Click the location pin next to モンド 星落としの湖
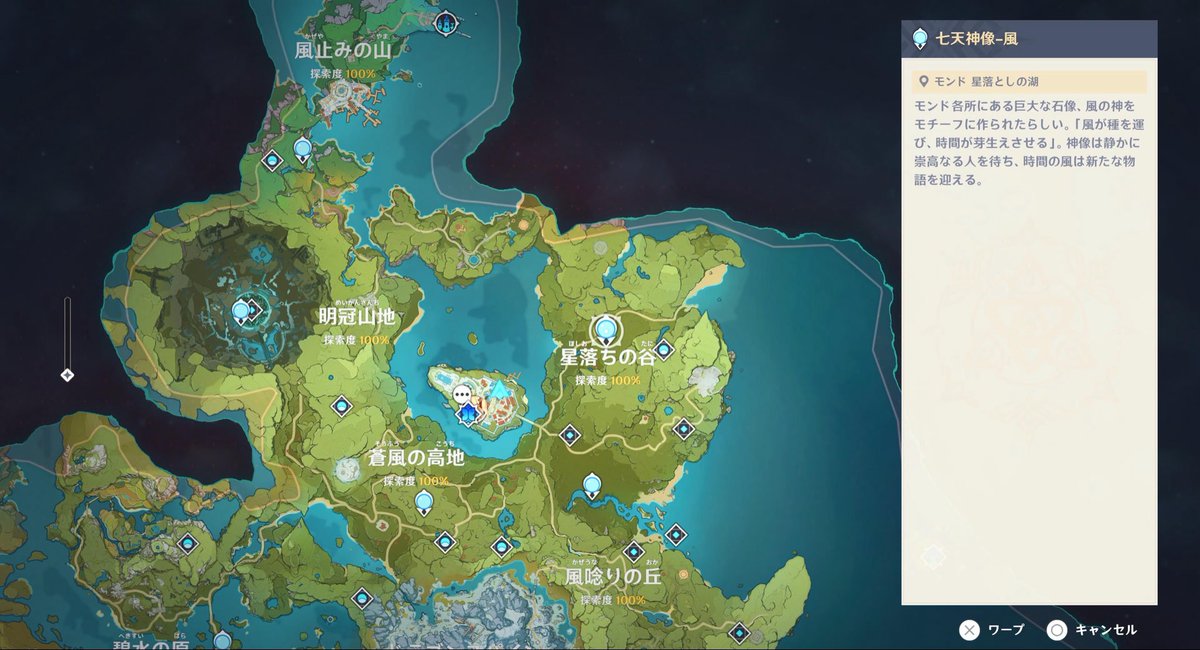Viewport: 1200px width, 650px height. (924, 82)
